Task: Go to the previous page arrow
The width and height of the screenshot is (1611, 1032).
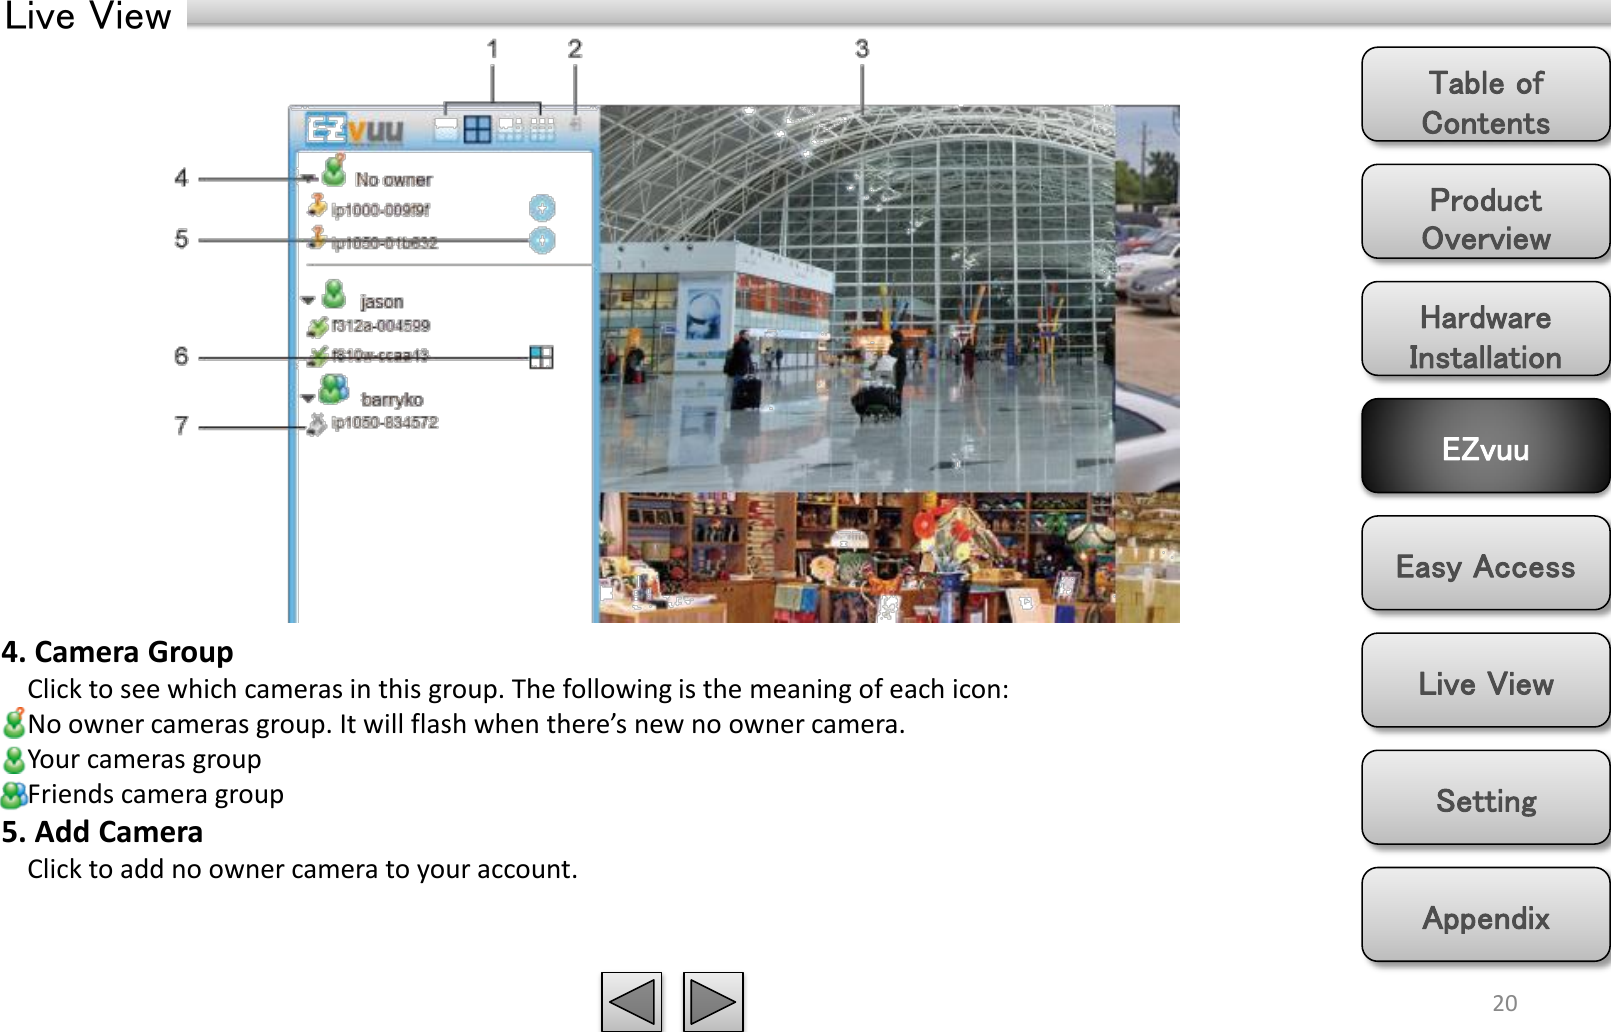Action: 631,1001
